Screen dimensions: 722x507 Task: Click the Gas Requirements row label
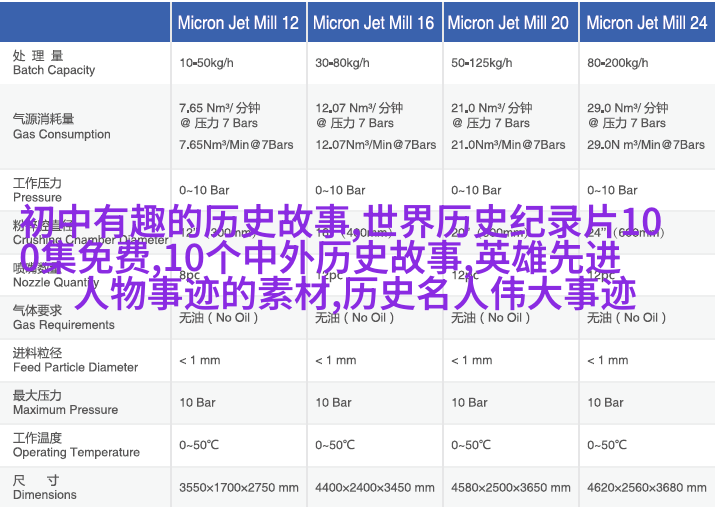click(x=64, y=325)
